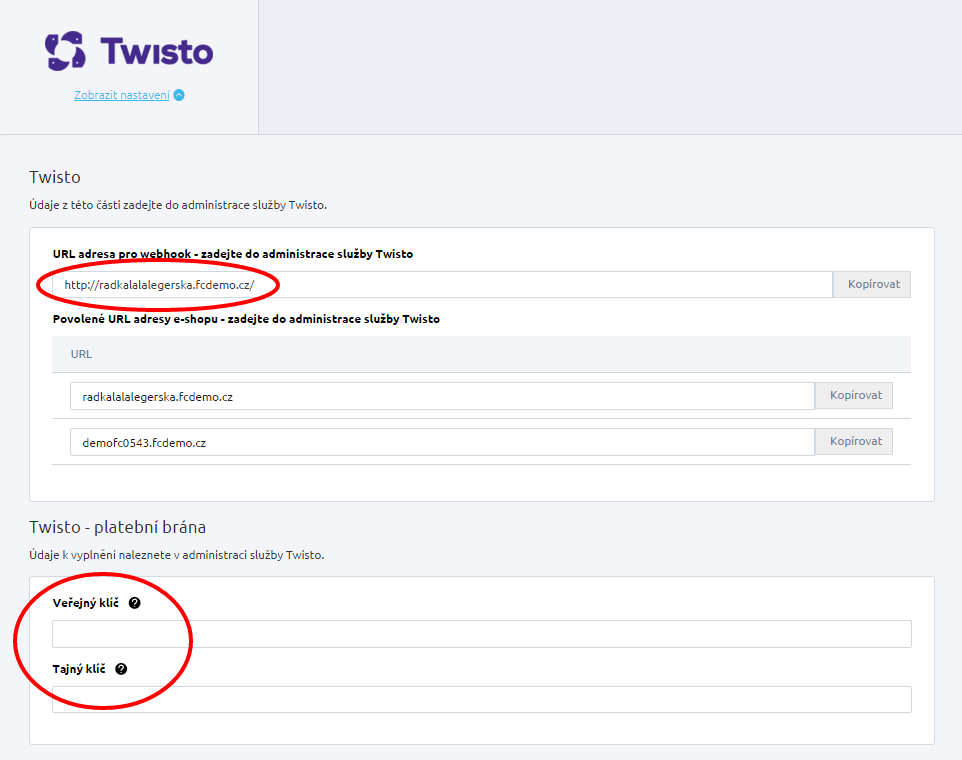Focus the 'Veřejný klíč' input field
The image size is (962, 760).
tap(482, 634)
